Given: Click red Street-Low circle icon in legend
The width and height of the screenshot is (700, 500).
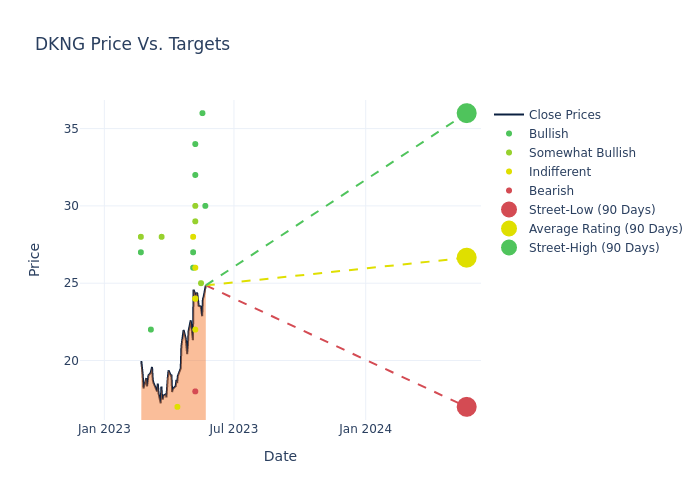Looking at the screenshot, I should 509,210.
